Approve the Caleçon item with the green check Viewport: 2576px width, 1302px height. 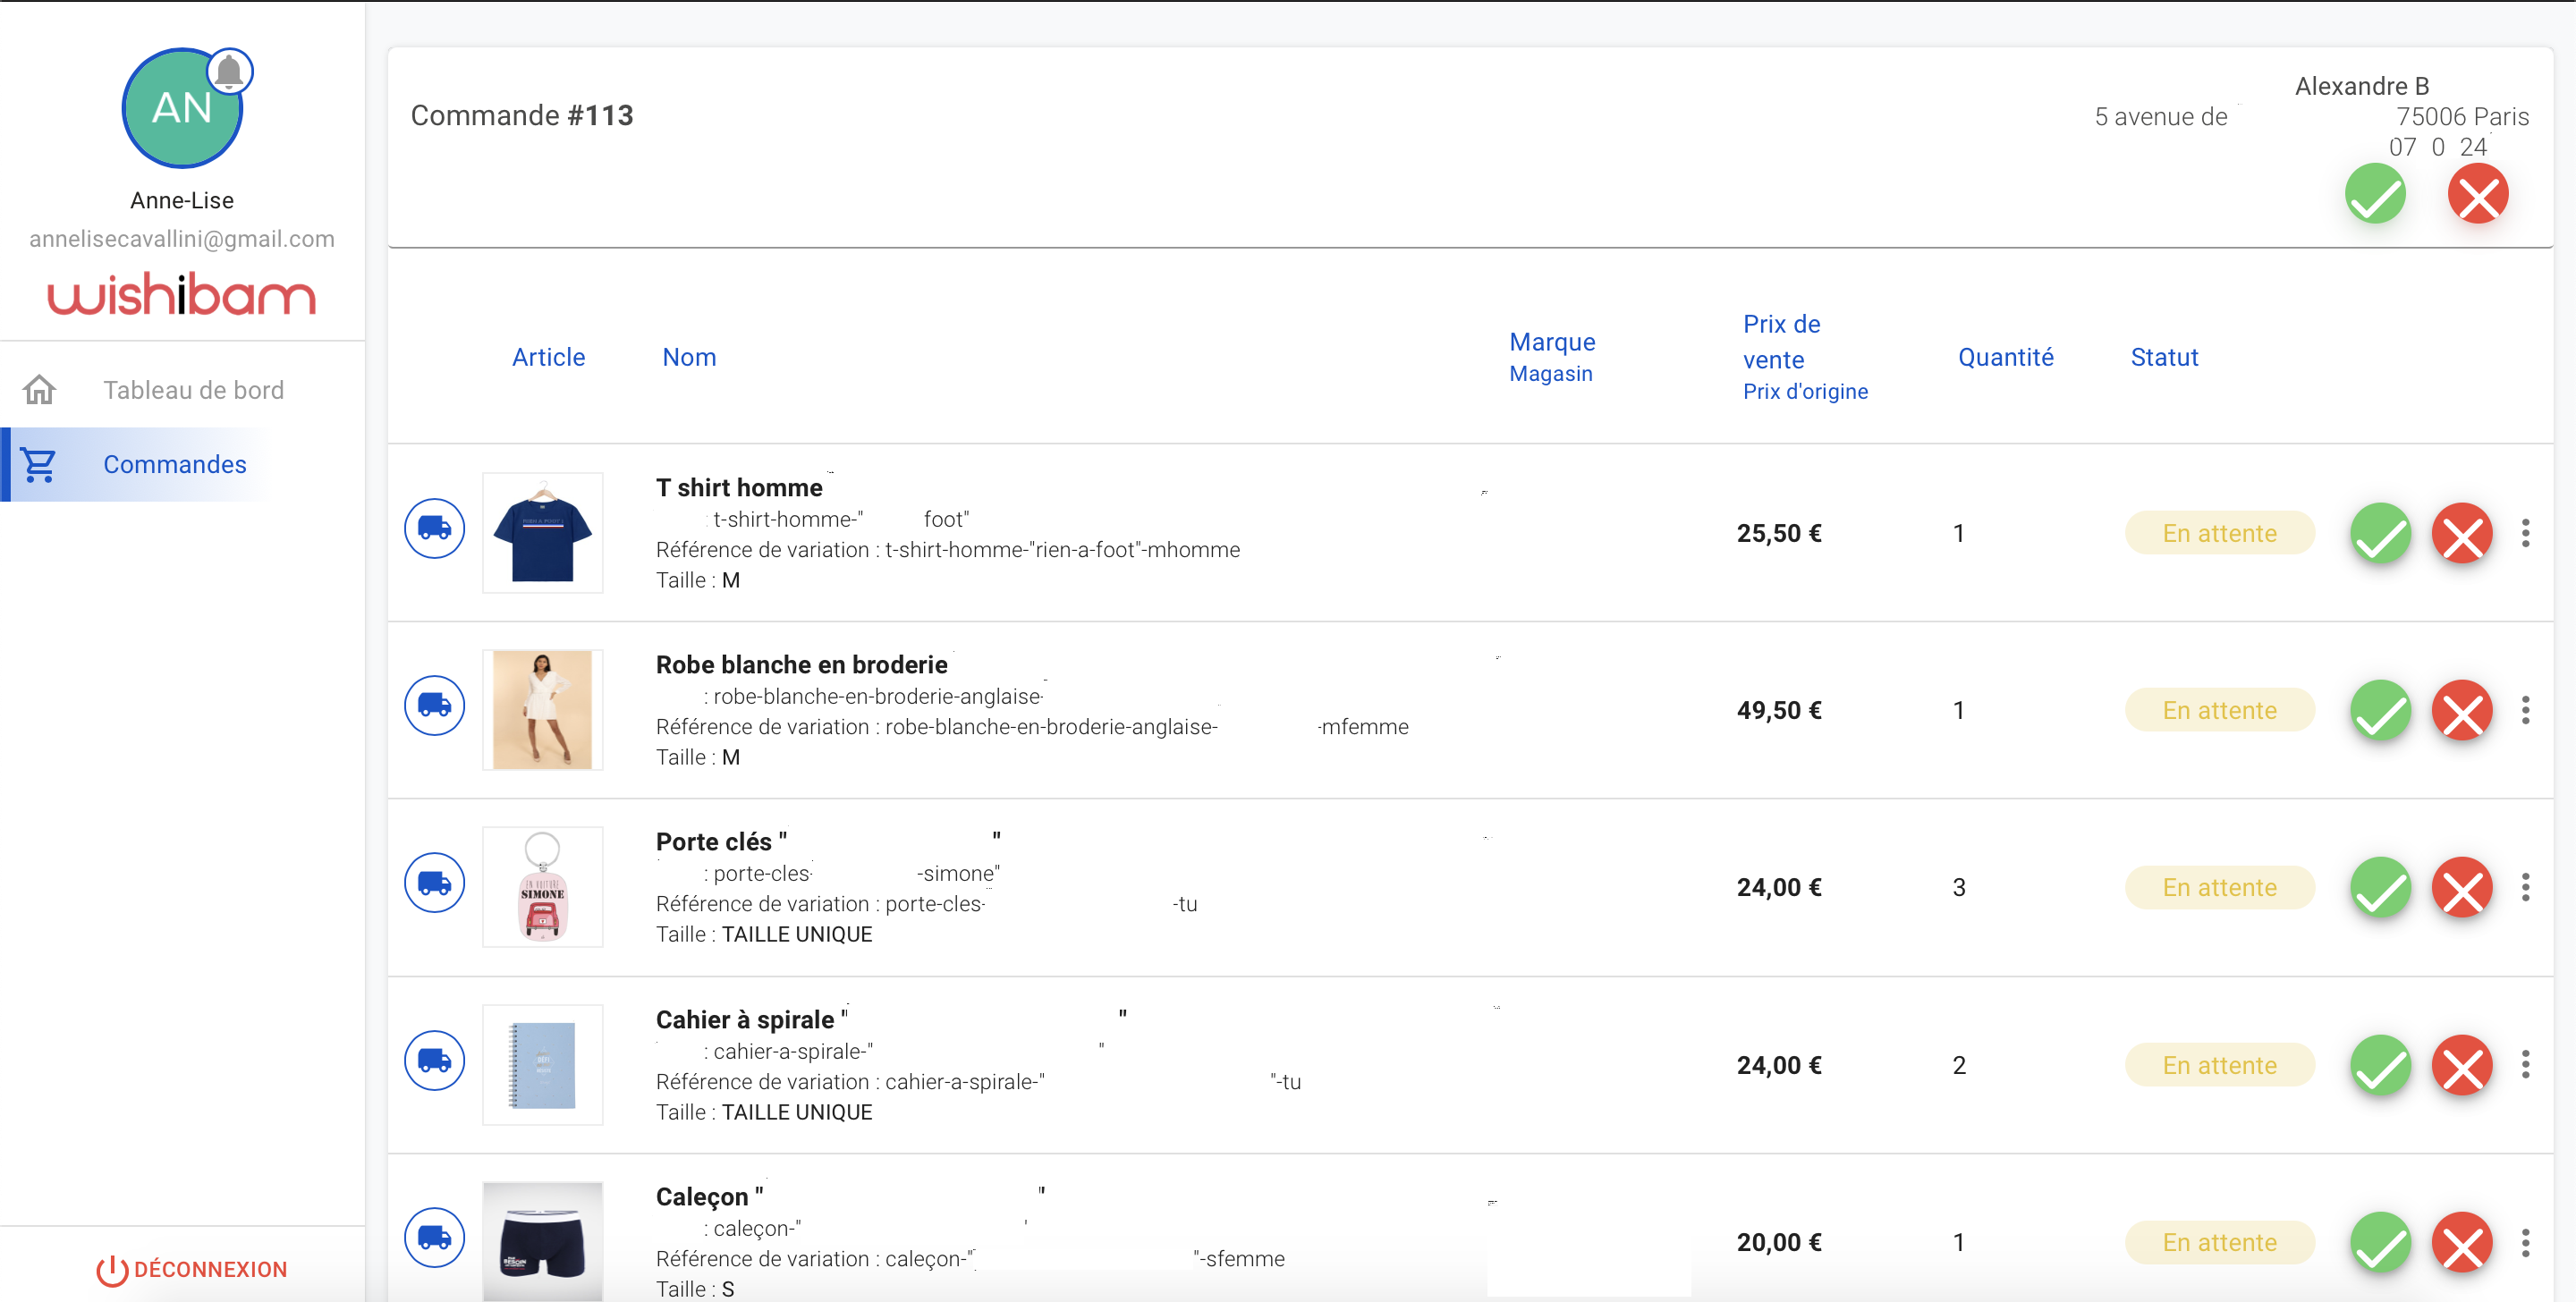point(2380,1242)
